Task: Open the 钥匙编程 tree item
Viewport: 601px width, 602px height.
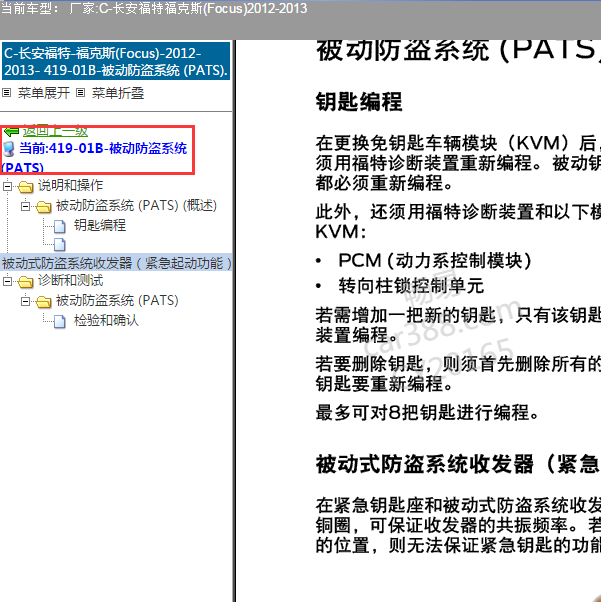Action: point(100,225)
